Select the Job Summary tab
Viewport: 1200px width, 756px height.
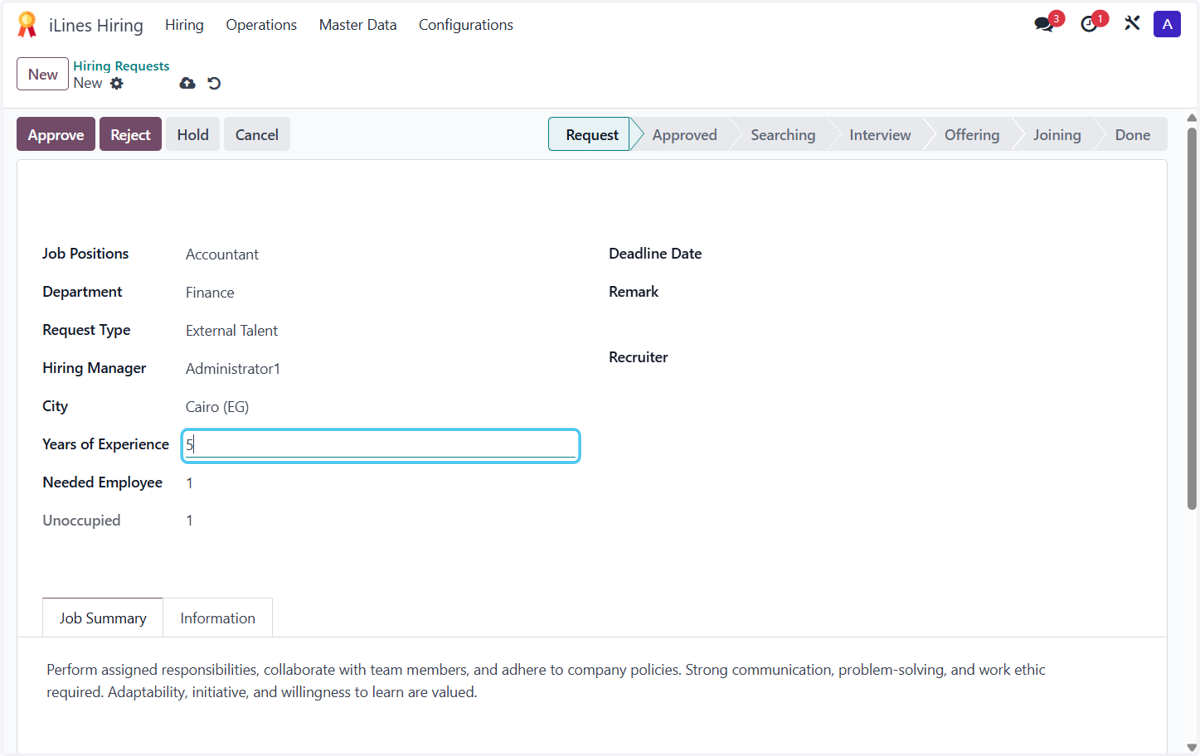coord(103,618)
